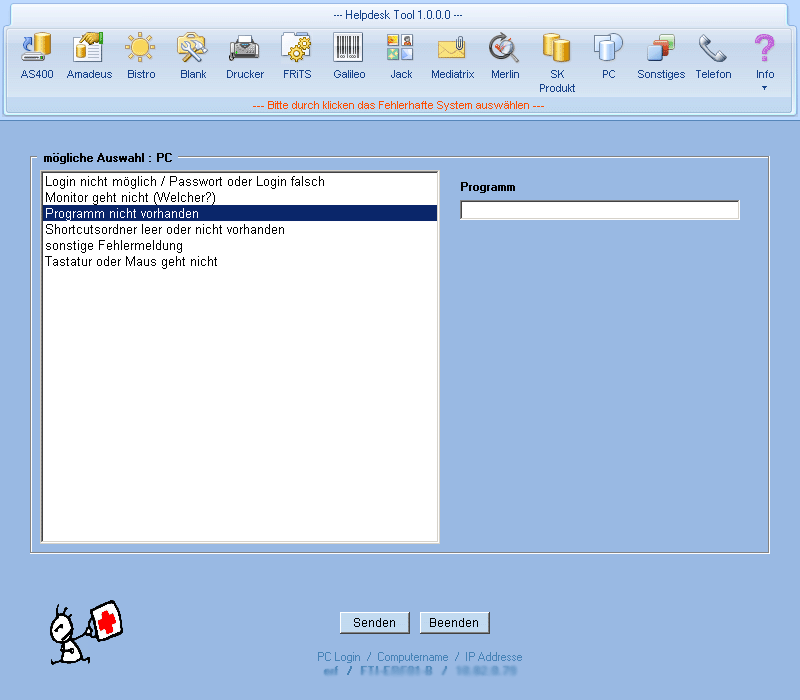Select 'Monitor geht nicht (Welcher?)' entry
Screen dimensions: 800x700
[130, 198]
